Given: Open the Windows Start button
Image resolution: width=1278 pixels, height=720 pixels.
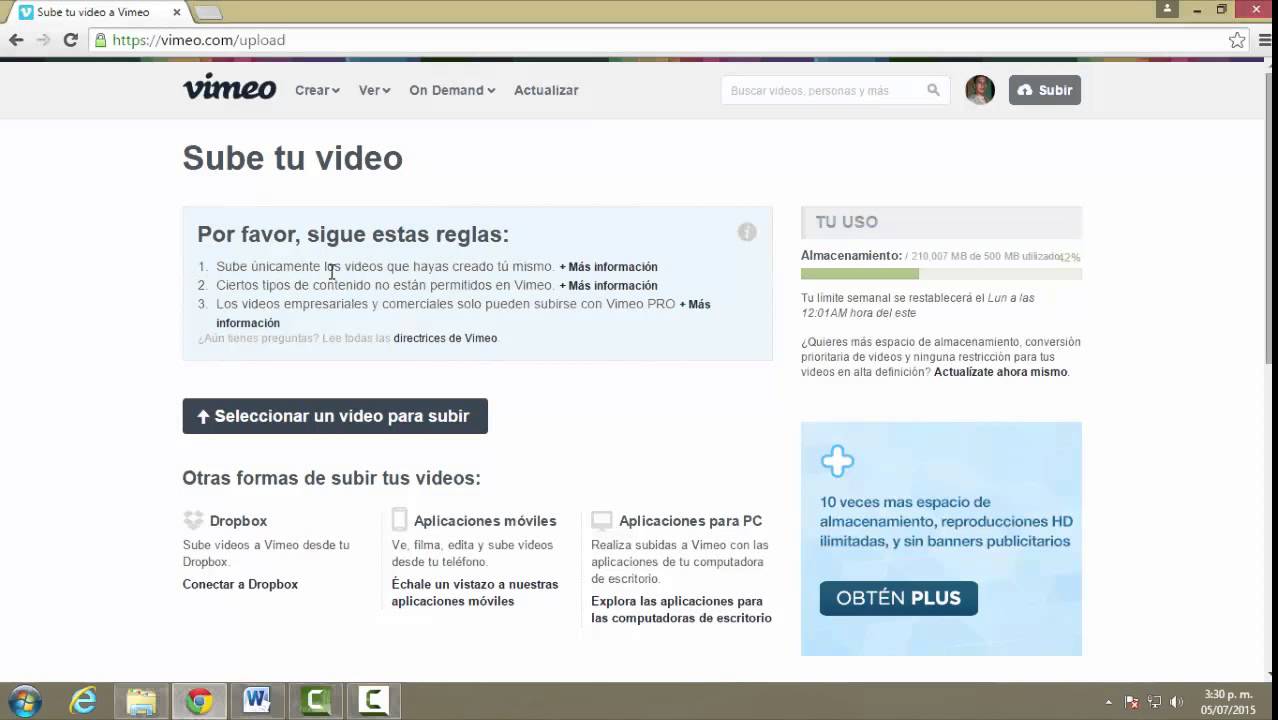Looking at the screenshot, I should (x=25, y=701).
